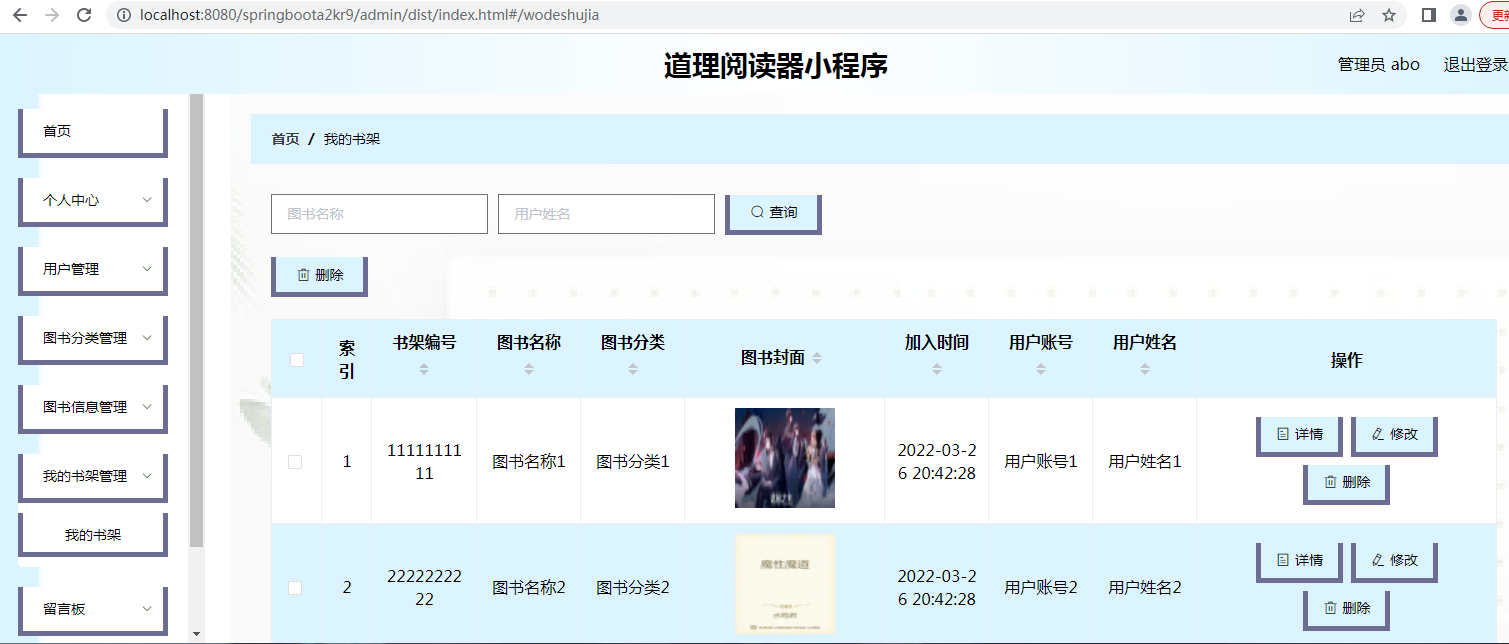
Task: Open 我的书架 submenu item
Action: [93, 535]
